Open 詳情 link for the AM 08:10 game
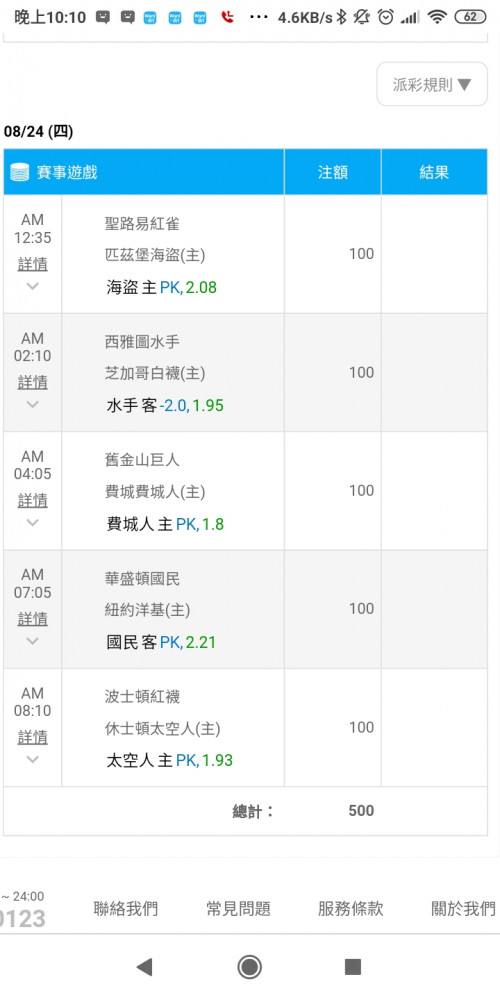Image resolution: width=500 pixels, height=1000 pixels. pos(33,737)
